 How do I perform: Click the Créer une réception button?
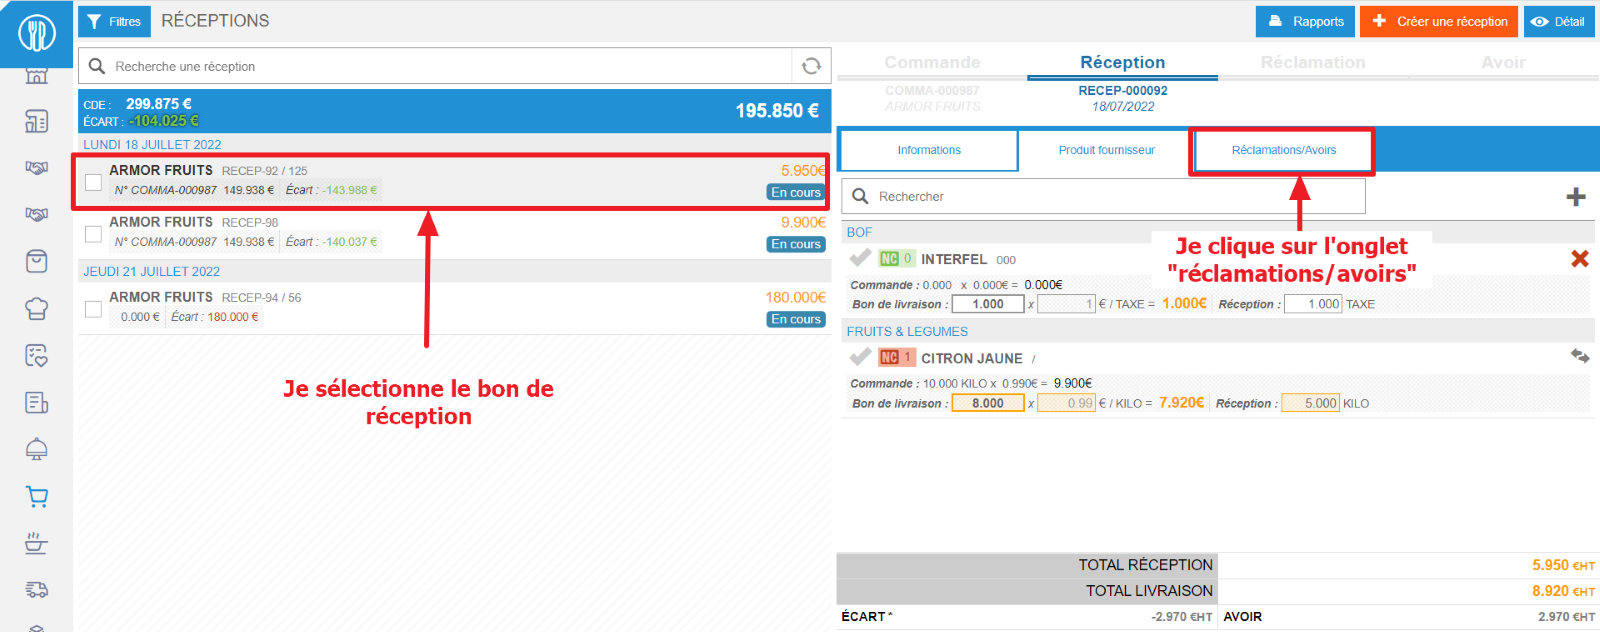coord(1438,21)
